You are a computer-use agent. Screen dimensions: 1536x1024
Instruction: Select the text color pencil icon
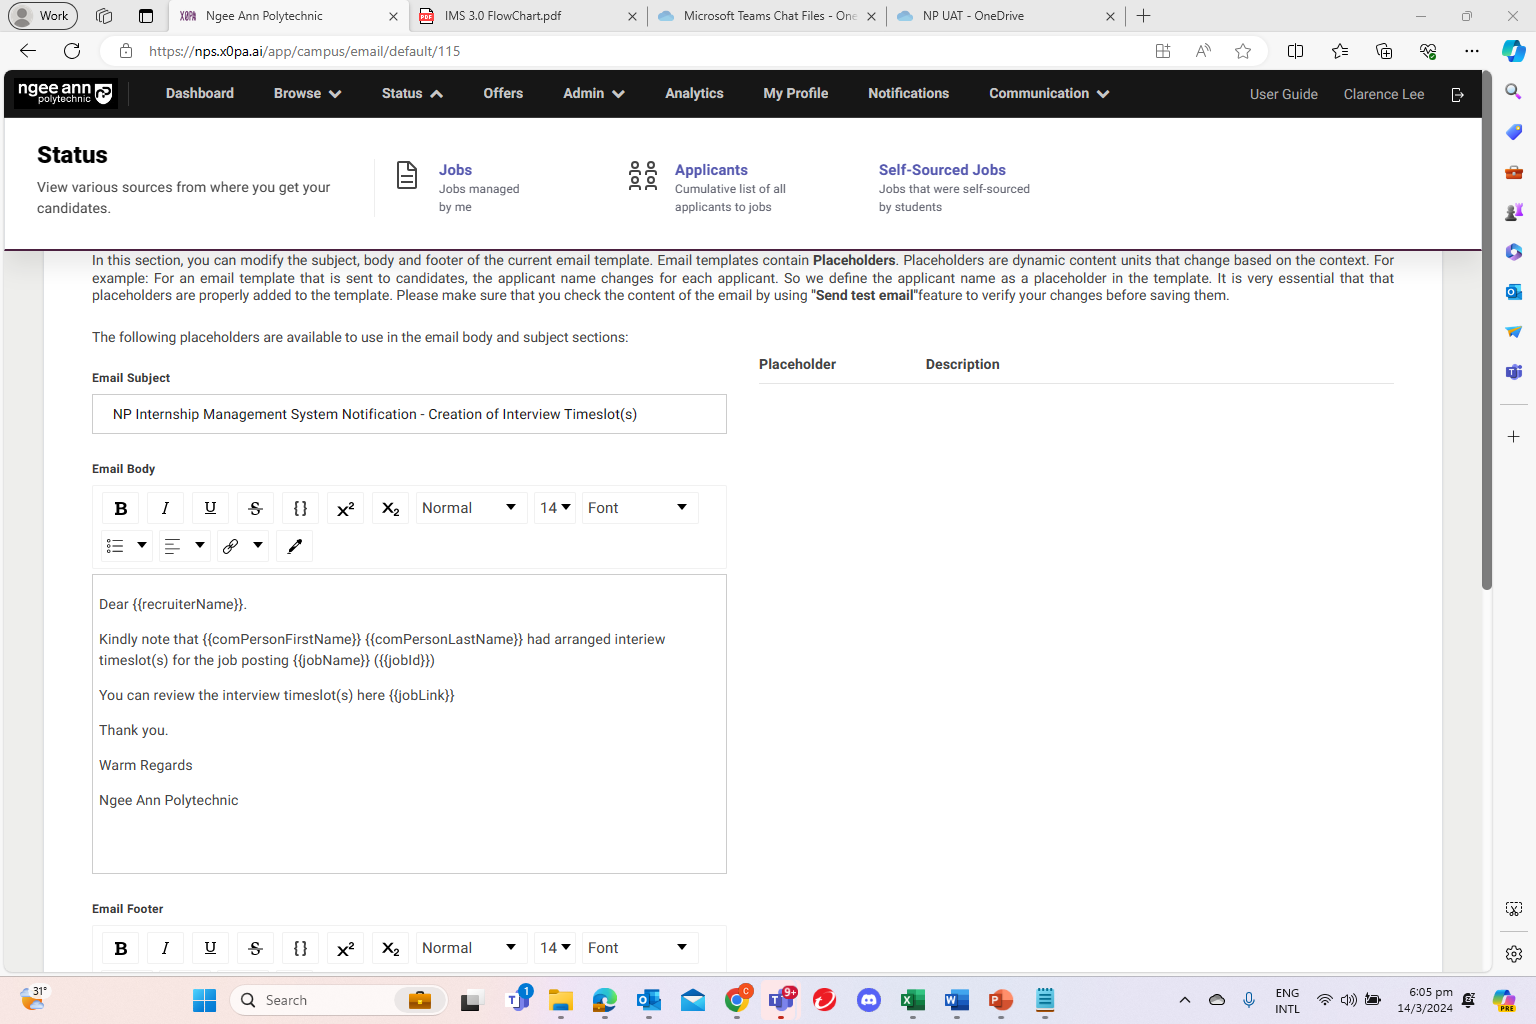294,546
